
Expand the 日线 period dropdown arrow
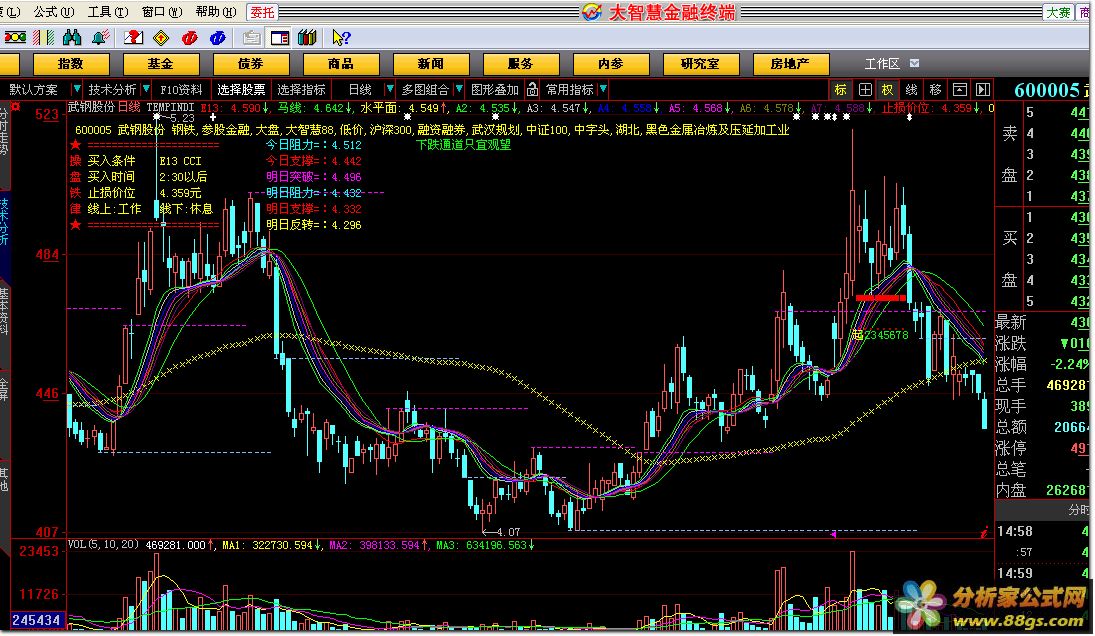click(x=390, y=89)
